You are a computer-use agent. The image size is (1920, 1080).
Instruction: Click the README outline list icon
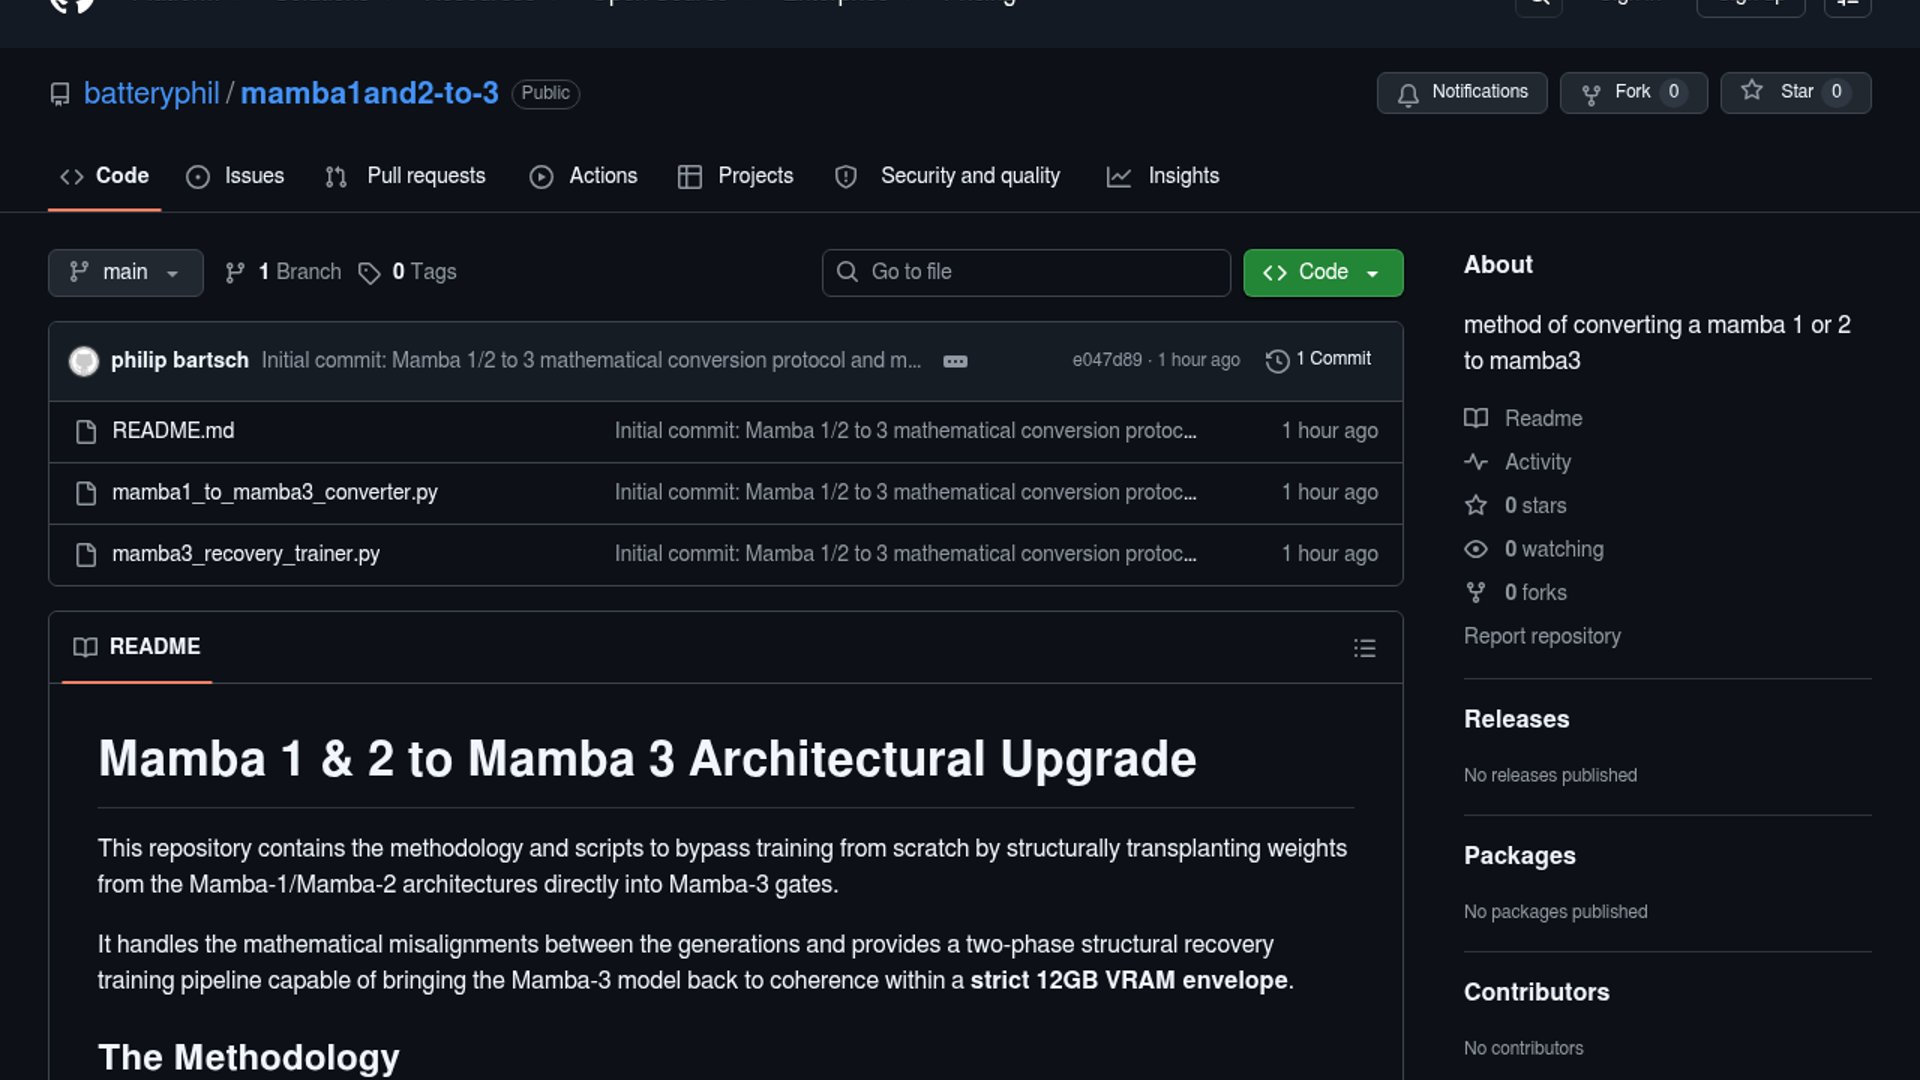click(x=1364, y=648)
